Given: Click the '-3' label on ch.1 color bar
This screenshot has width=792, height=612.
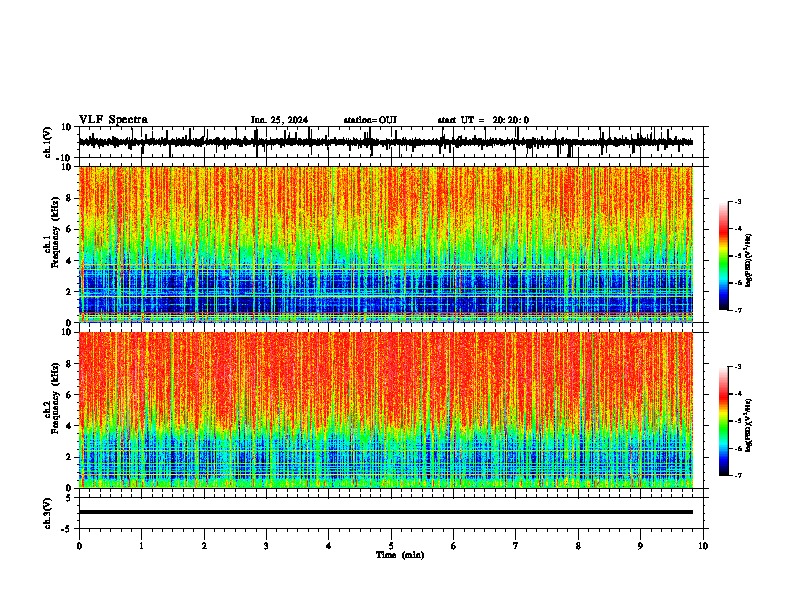Looking at the screenshot, I should tap(737, 201).
